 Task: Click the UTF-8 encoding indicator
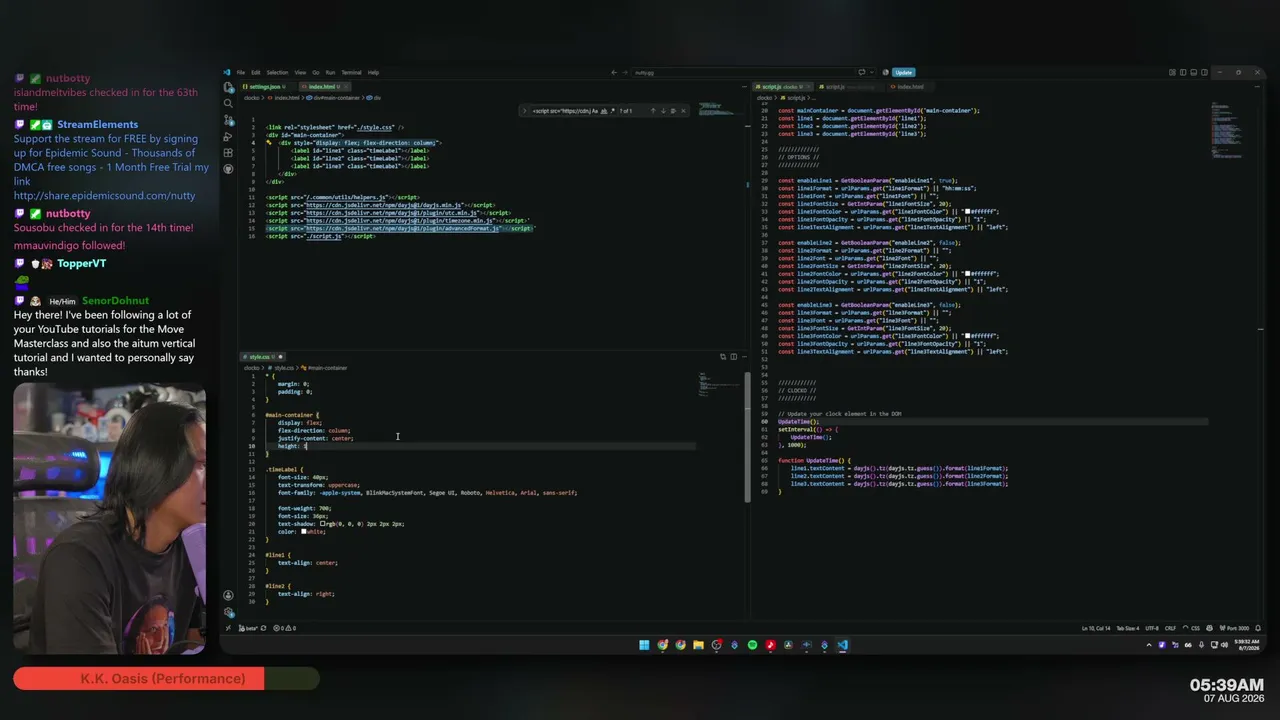tap(1152, 628)
